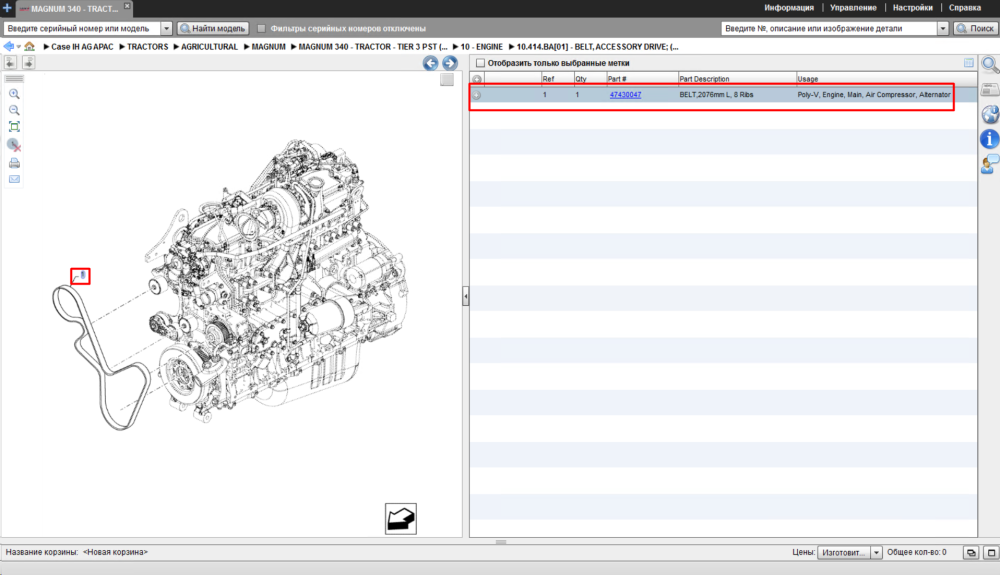Click the cascade windows icon in status bar
The image size is (1000, 575).
(971, 553)
